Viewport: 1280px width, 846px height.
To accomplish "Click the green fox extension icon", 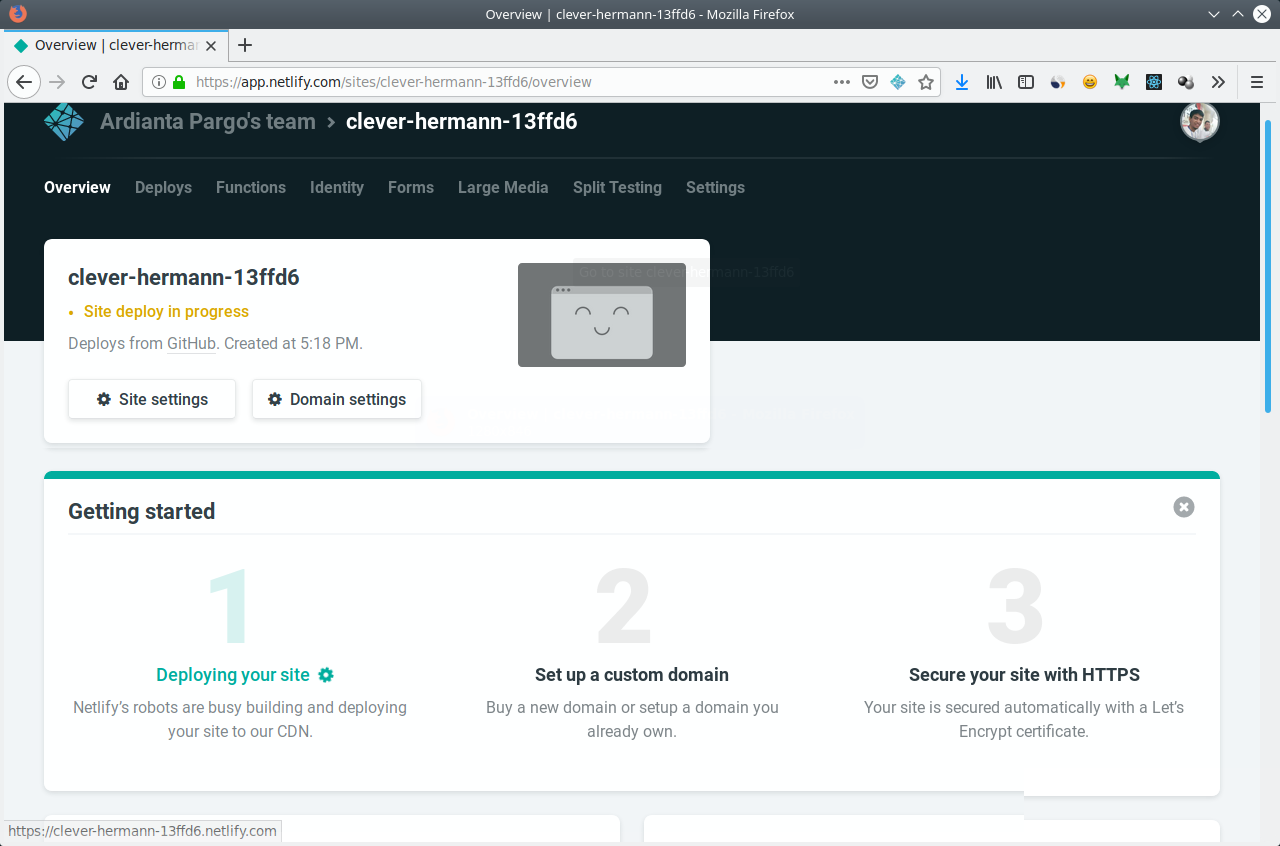I will (1122, 82).
